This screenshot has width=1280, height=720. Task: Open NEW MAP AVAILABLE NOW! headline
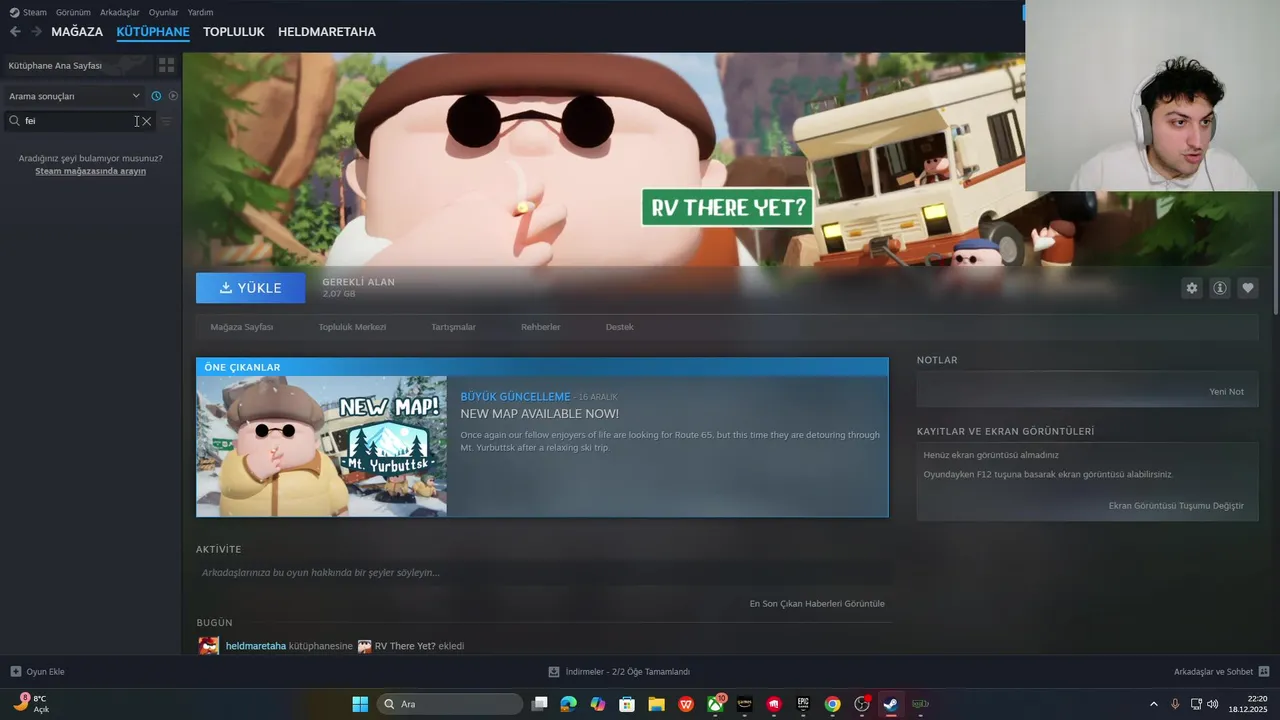pos(540,414)
